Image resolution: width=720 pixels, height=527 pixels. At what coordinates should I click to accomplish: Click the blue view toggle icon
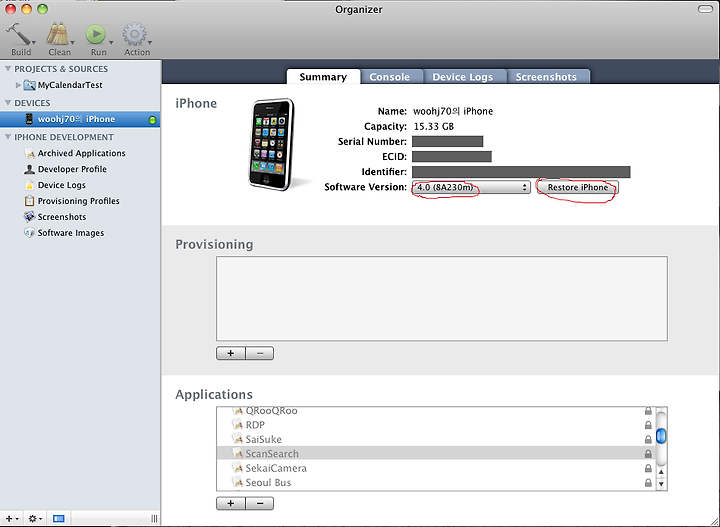[x=59, y=519]
